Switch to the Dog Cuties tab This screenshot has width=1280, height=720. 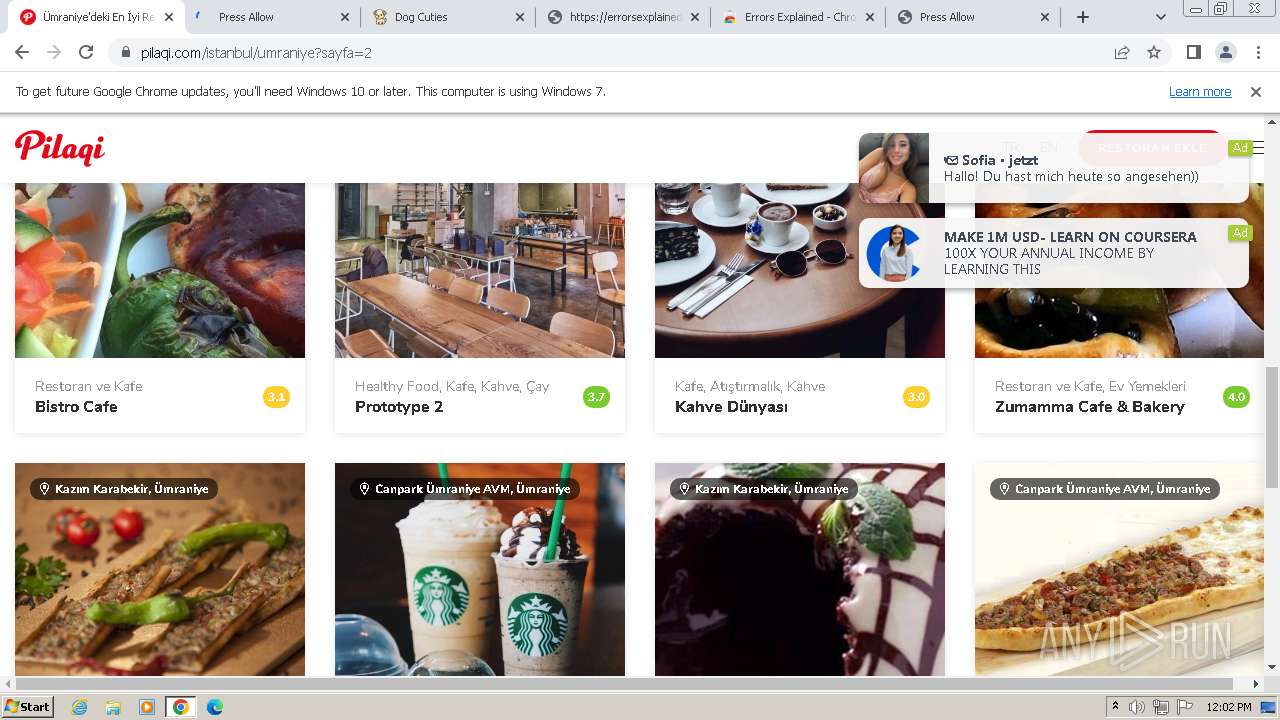click(448, 17)
